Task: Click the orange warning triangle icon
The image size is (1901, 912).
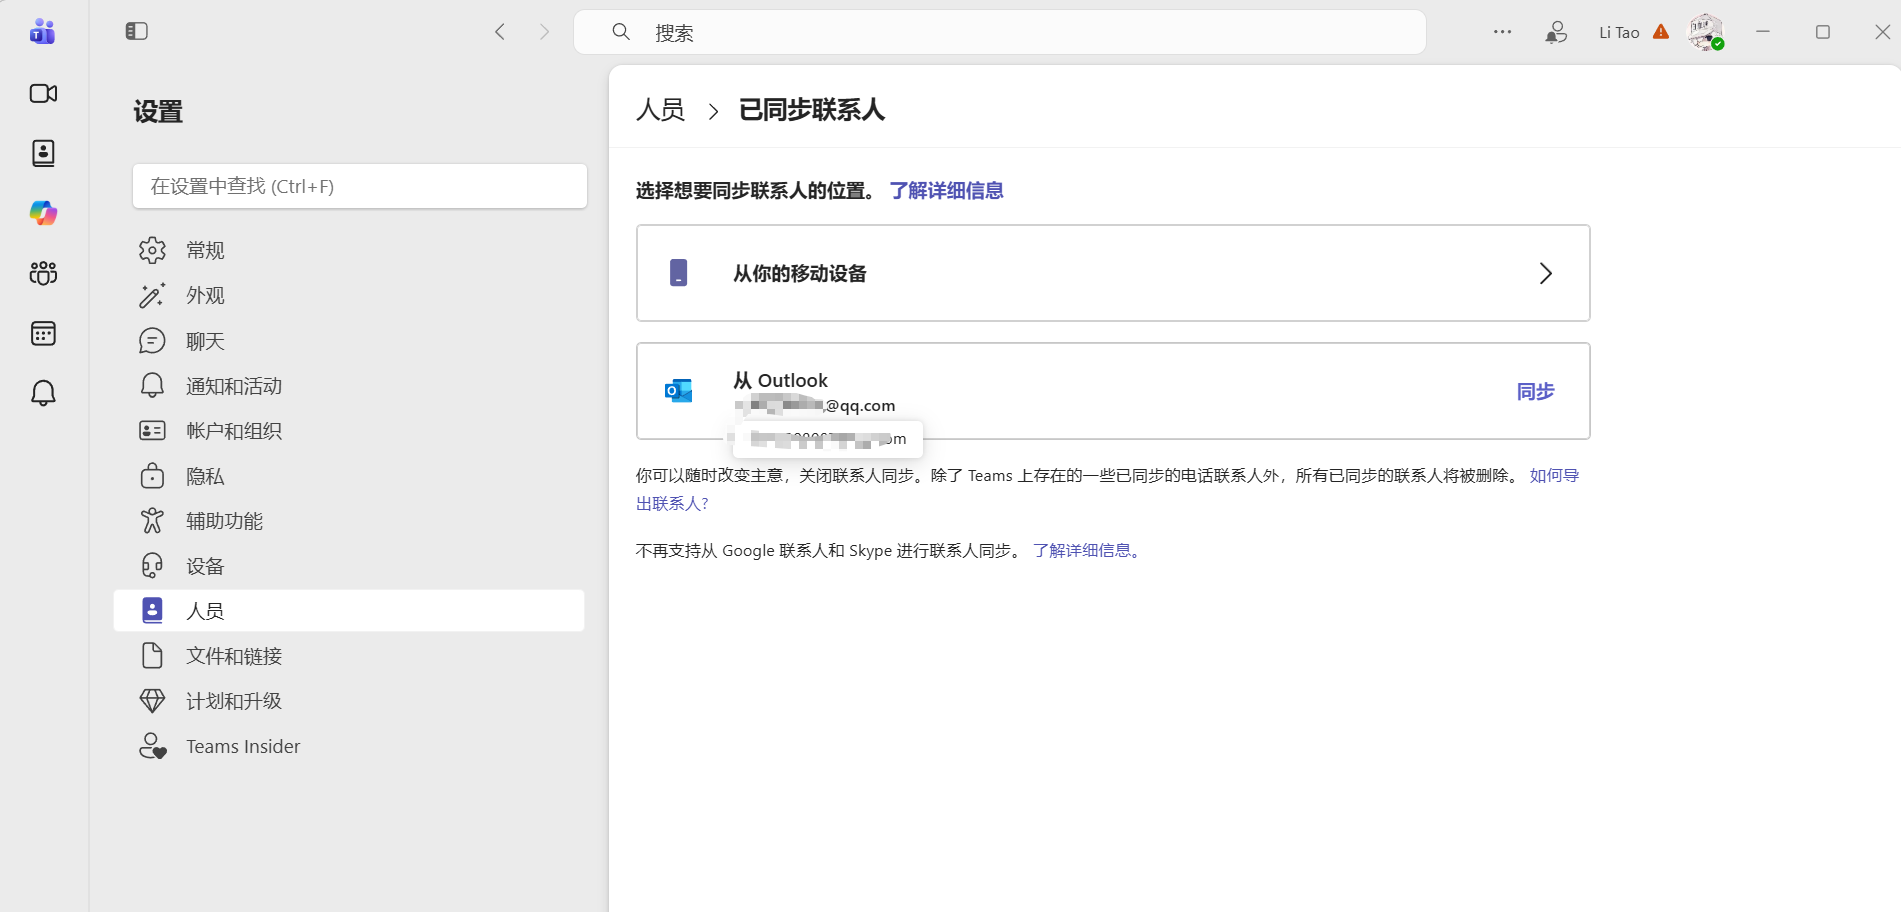Action: [1661, 32]
